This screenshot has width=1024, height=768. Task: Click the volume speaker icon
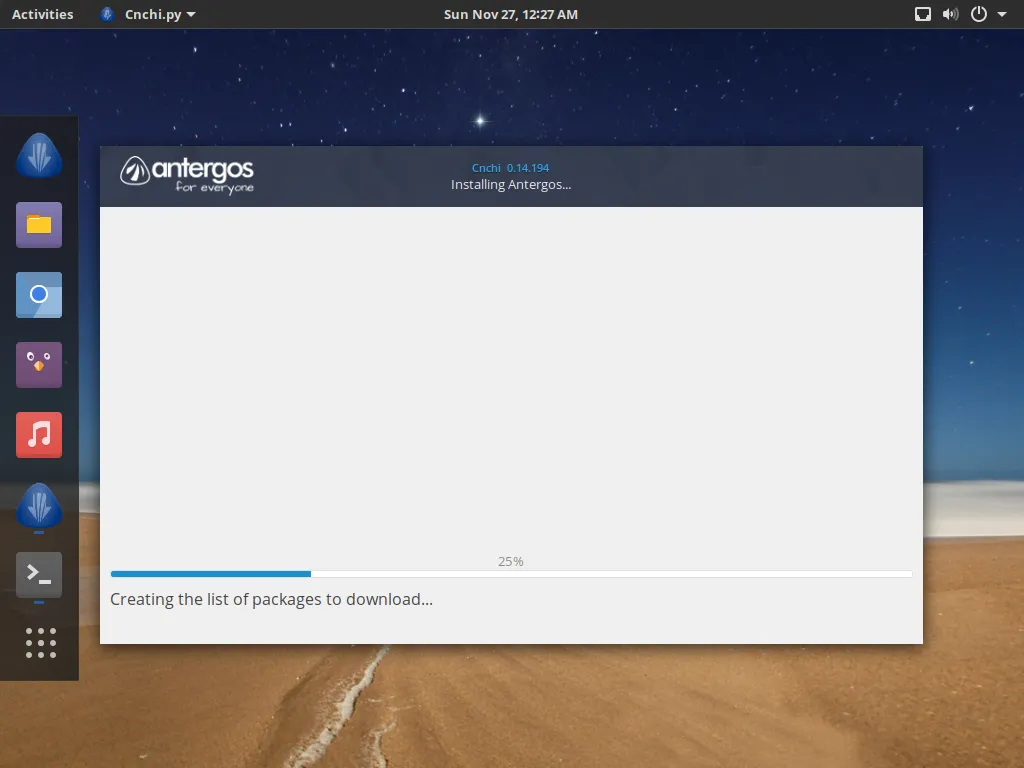pyautogui.click(x=950, y=14)
